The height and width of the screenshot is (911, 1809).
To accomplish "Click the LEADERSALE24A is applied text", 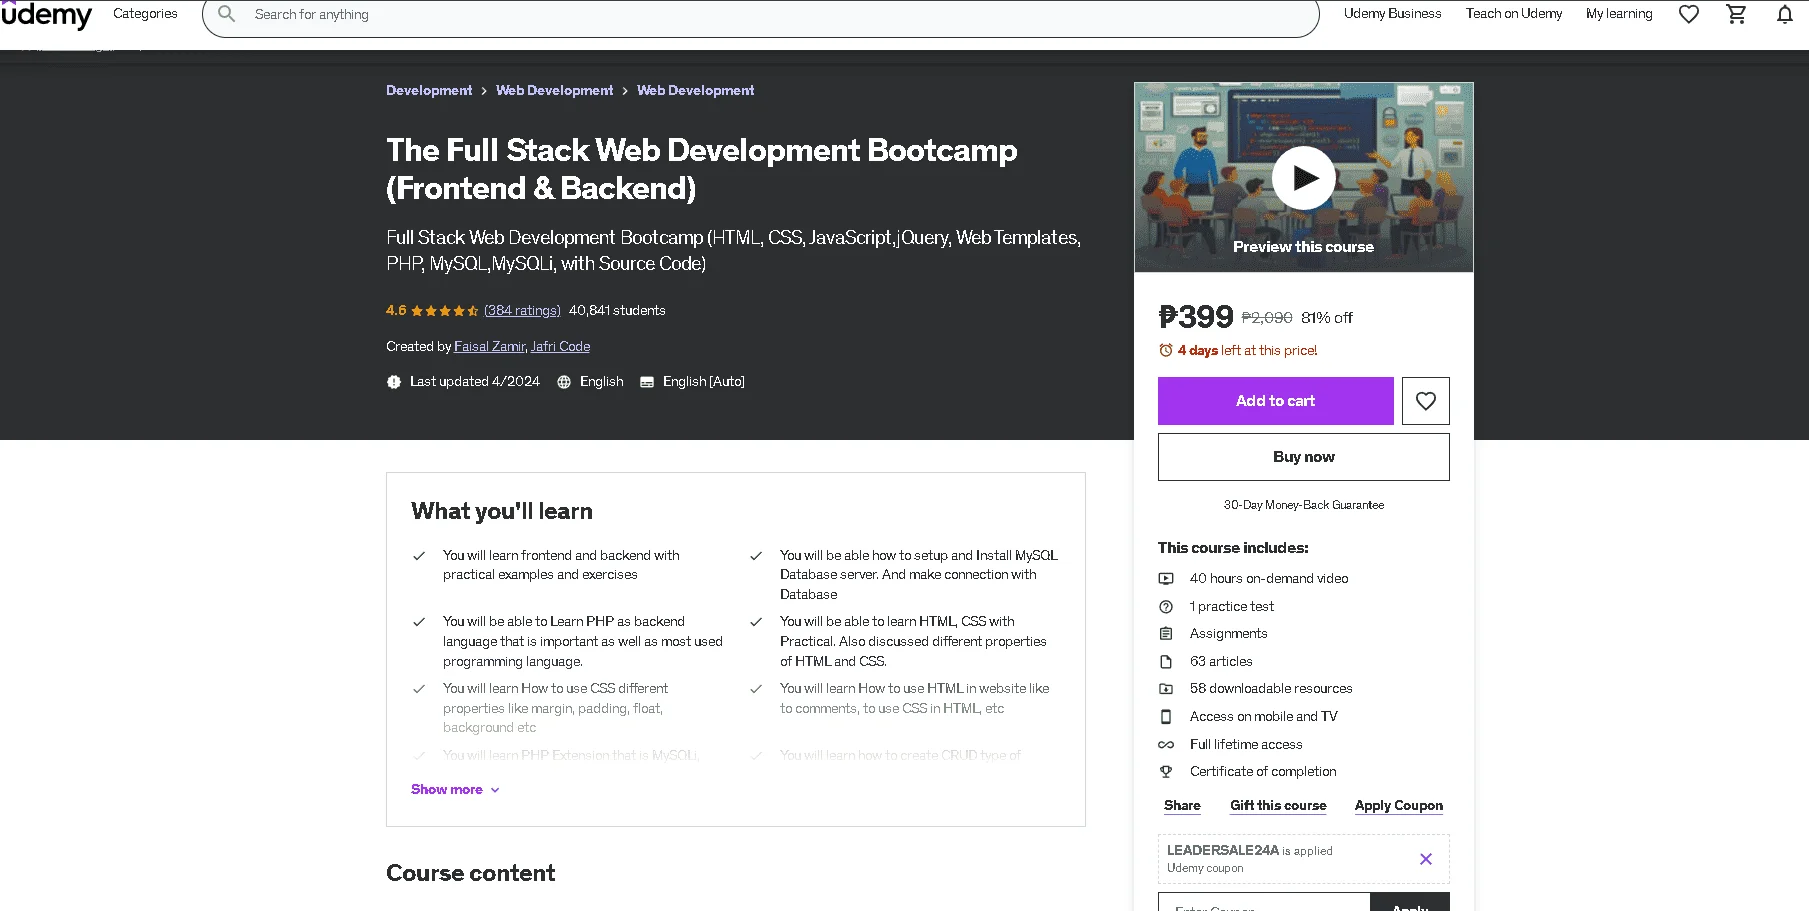I will pyautogui.click(x=1249, y=851).
